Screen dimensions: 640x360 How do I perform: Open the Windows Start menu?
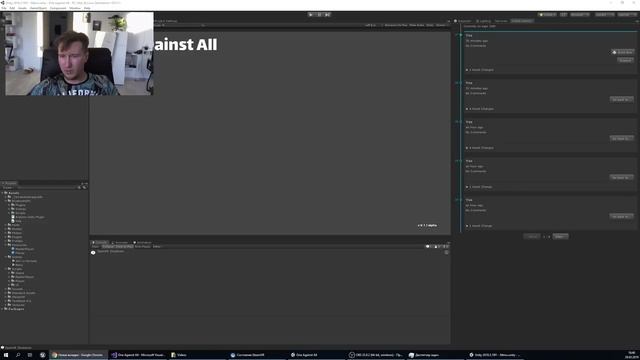tap(6, 355)
